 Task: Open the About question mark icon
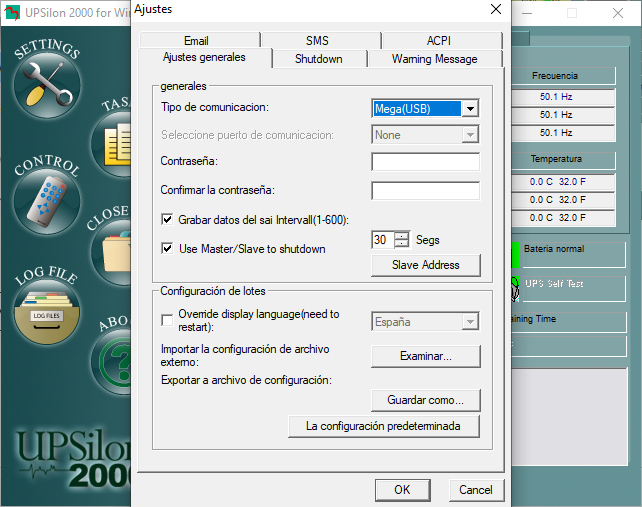pos(111,362)
